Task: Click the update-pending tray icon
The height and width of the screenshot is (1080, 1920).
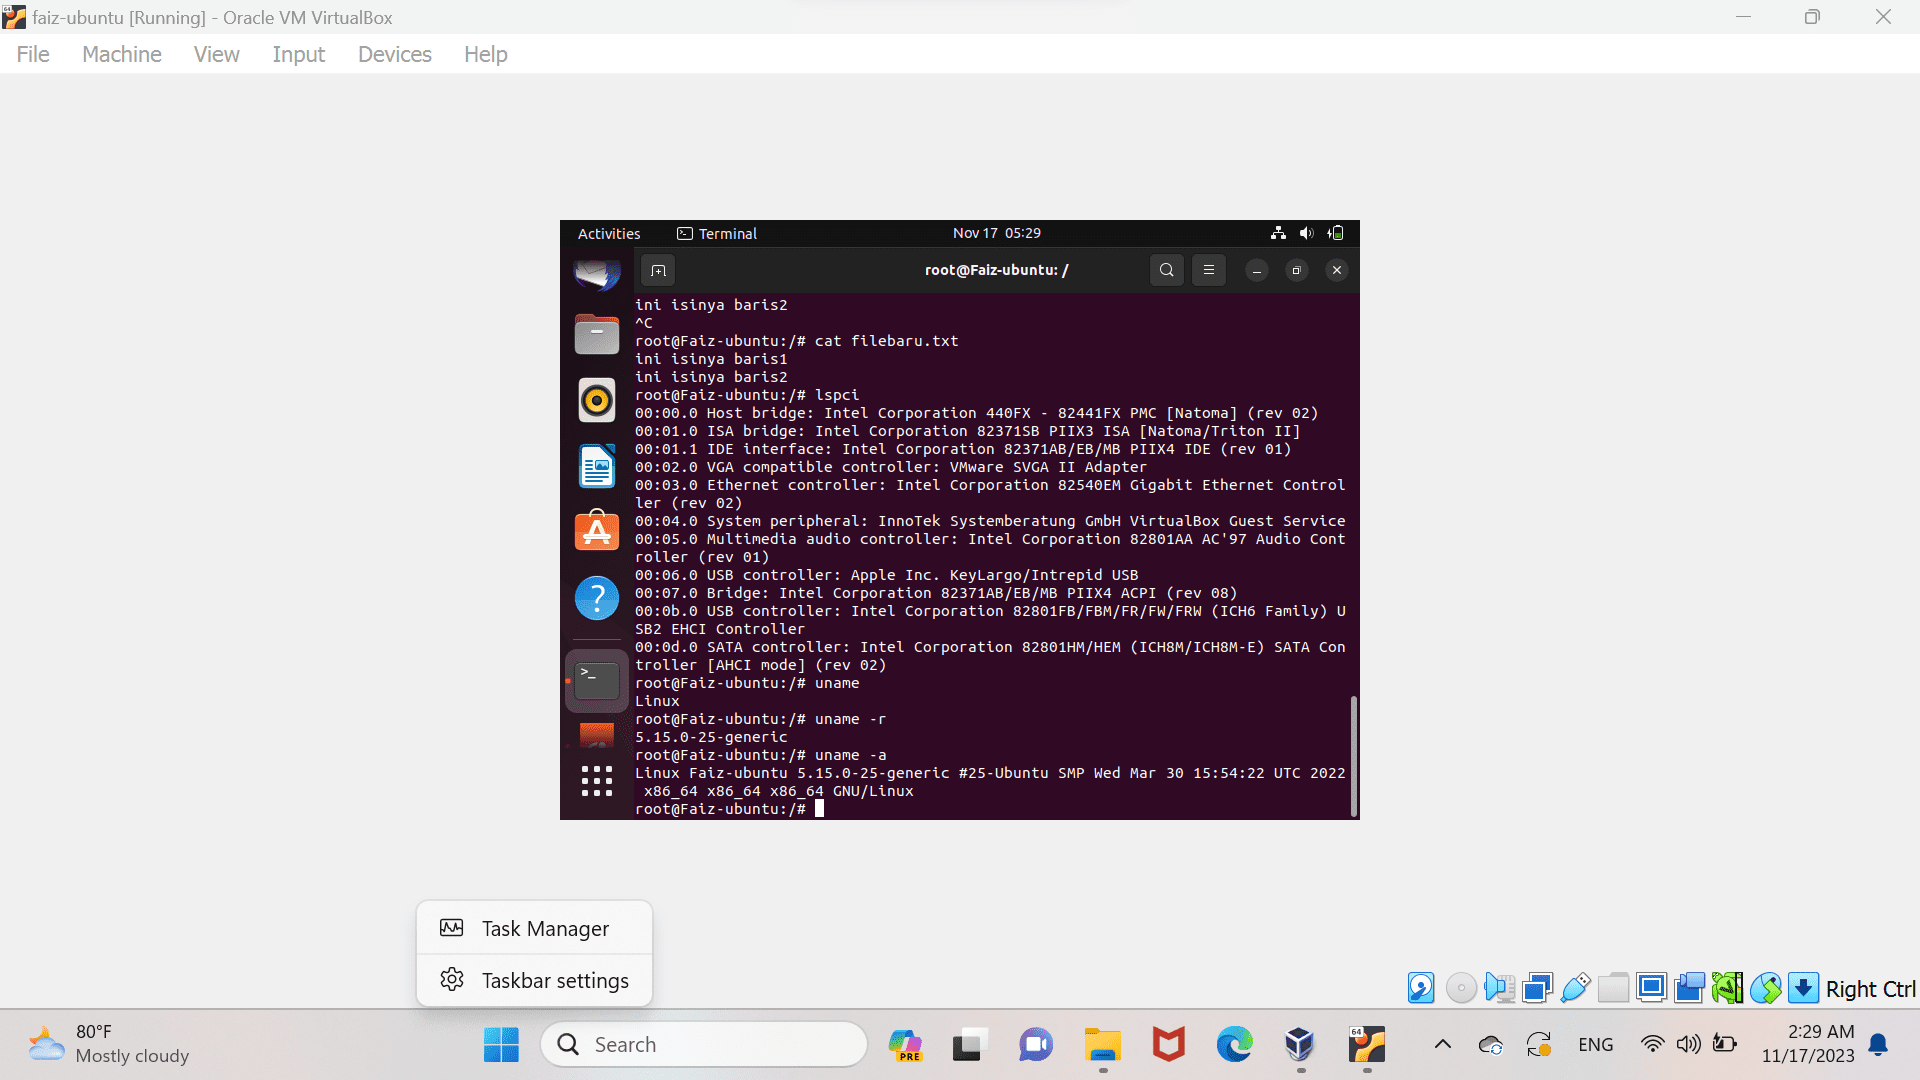Action: click(x=1539, y=1045)
